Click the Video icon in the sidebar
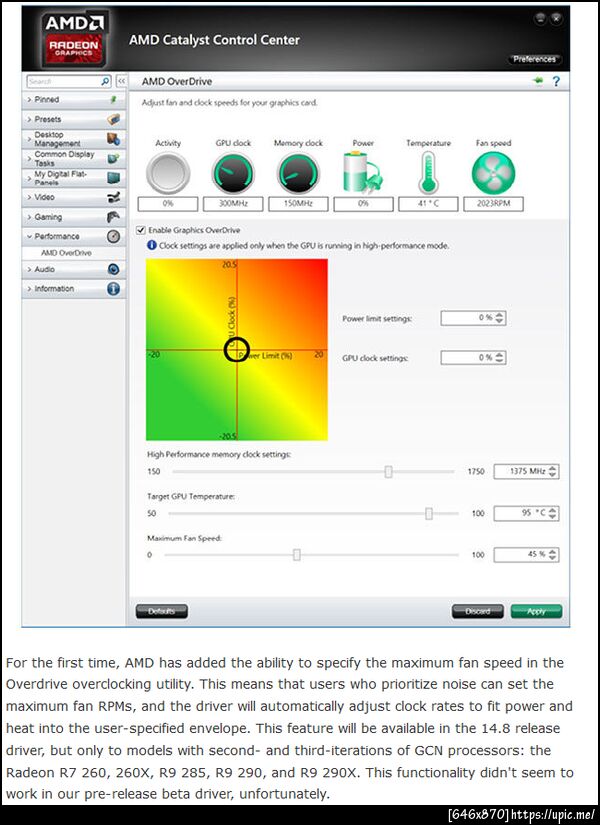 coord(113,197)
